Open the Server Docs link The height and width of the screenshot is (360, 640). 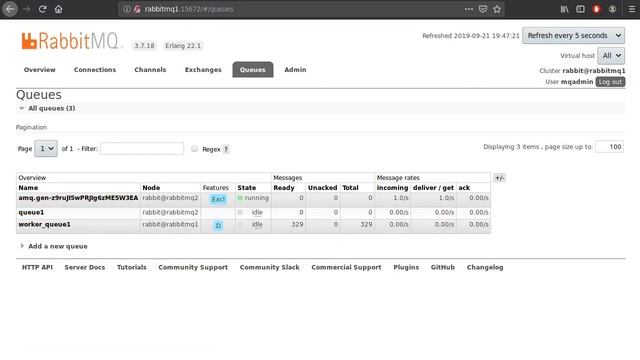pyautogui.click(x=84, y=267)
